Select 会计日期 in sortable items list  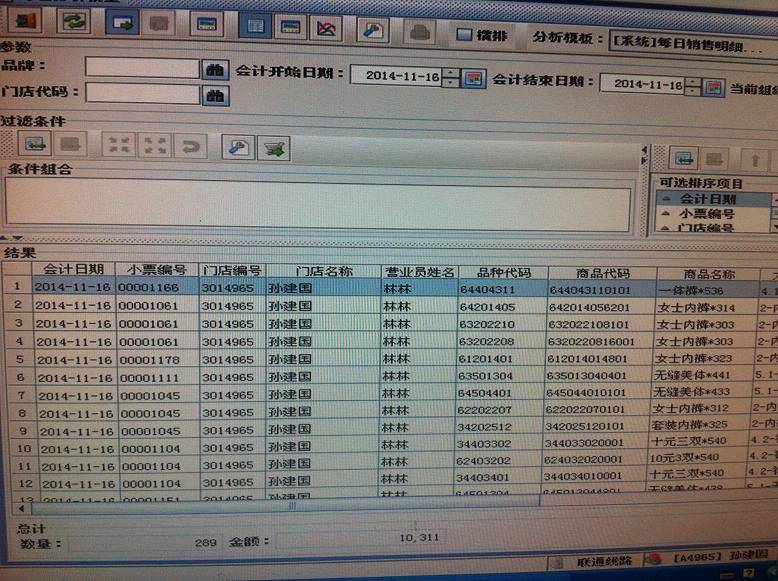click(707, 199)
